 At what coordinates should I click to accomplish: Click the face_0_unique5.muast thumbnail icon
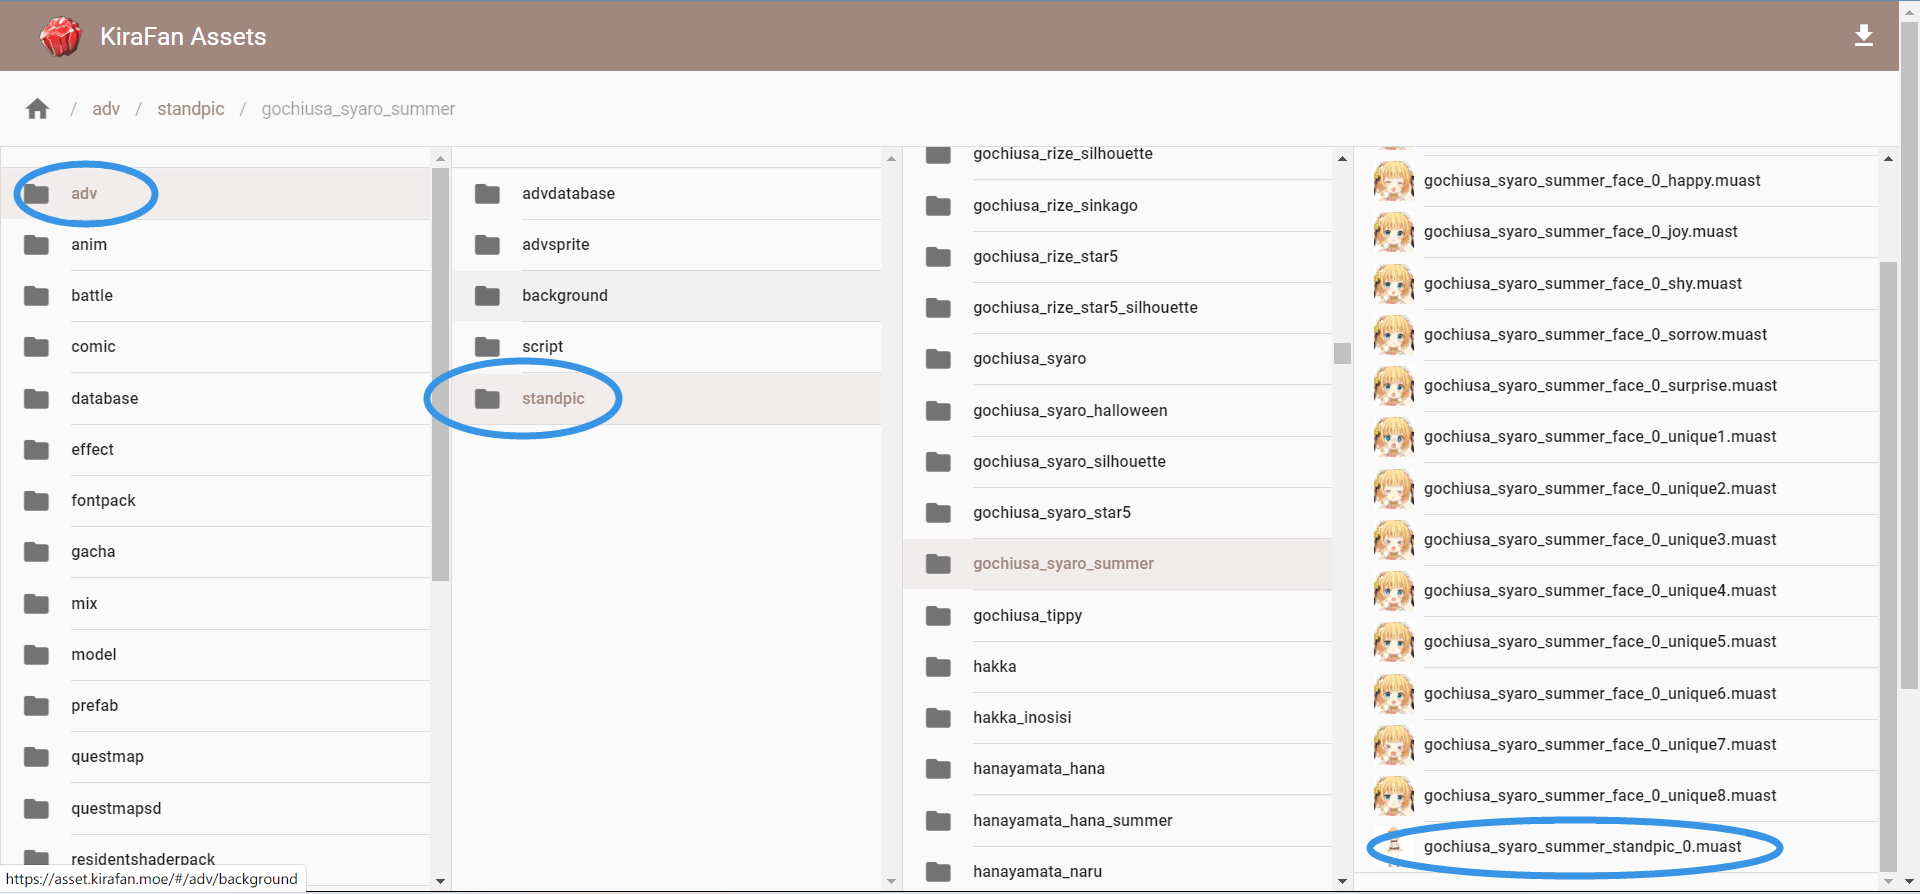click(x=1394, y=642)
